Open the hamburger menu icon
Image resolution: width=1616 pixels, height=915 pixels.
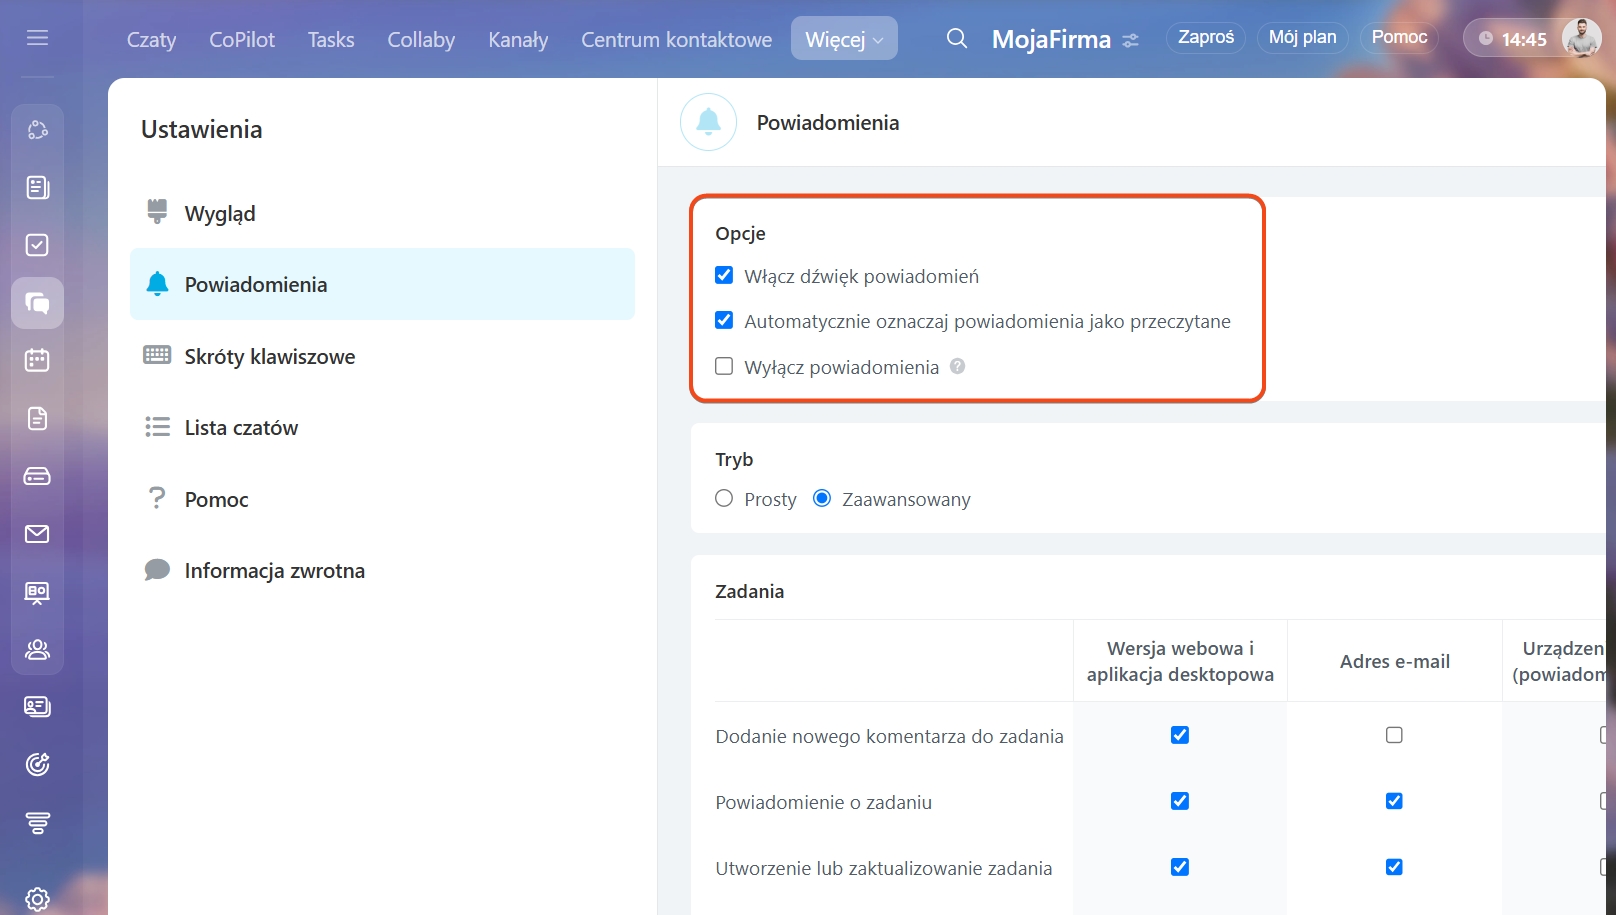pos(37,38)
